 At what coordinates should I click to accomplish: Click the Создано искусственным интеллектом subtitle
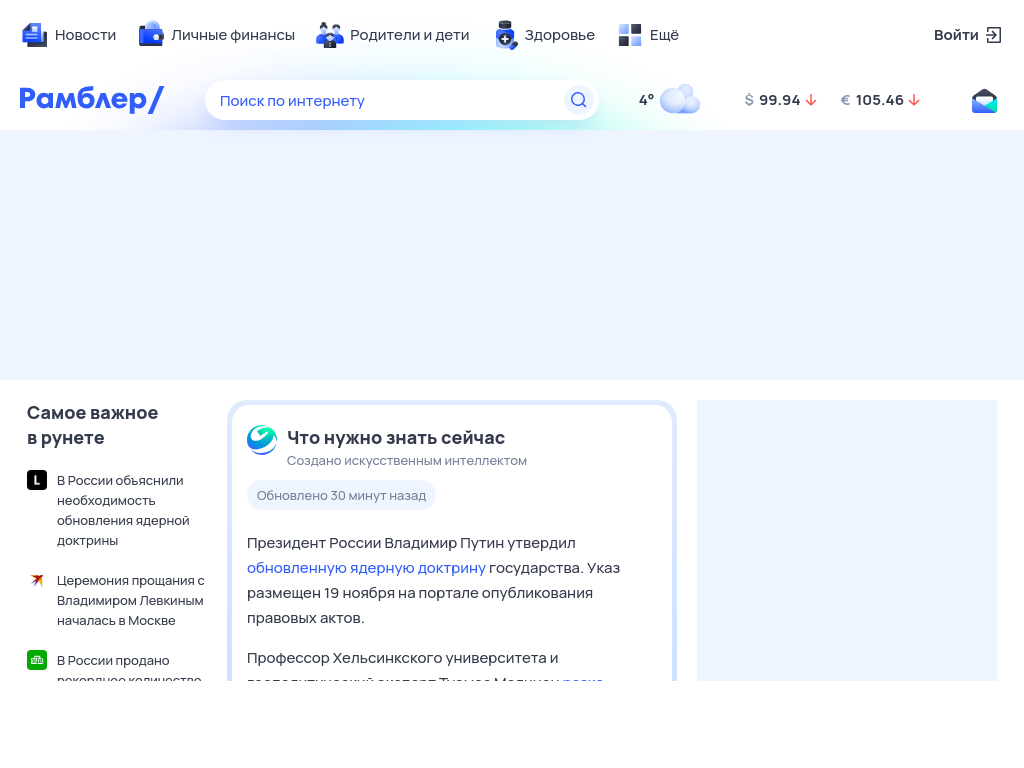[x=407, y=460]
